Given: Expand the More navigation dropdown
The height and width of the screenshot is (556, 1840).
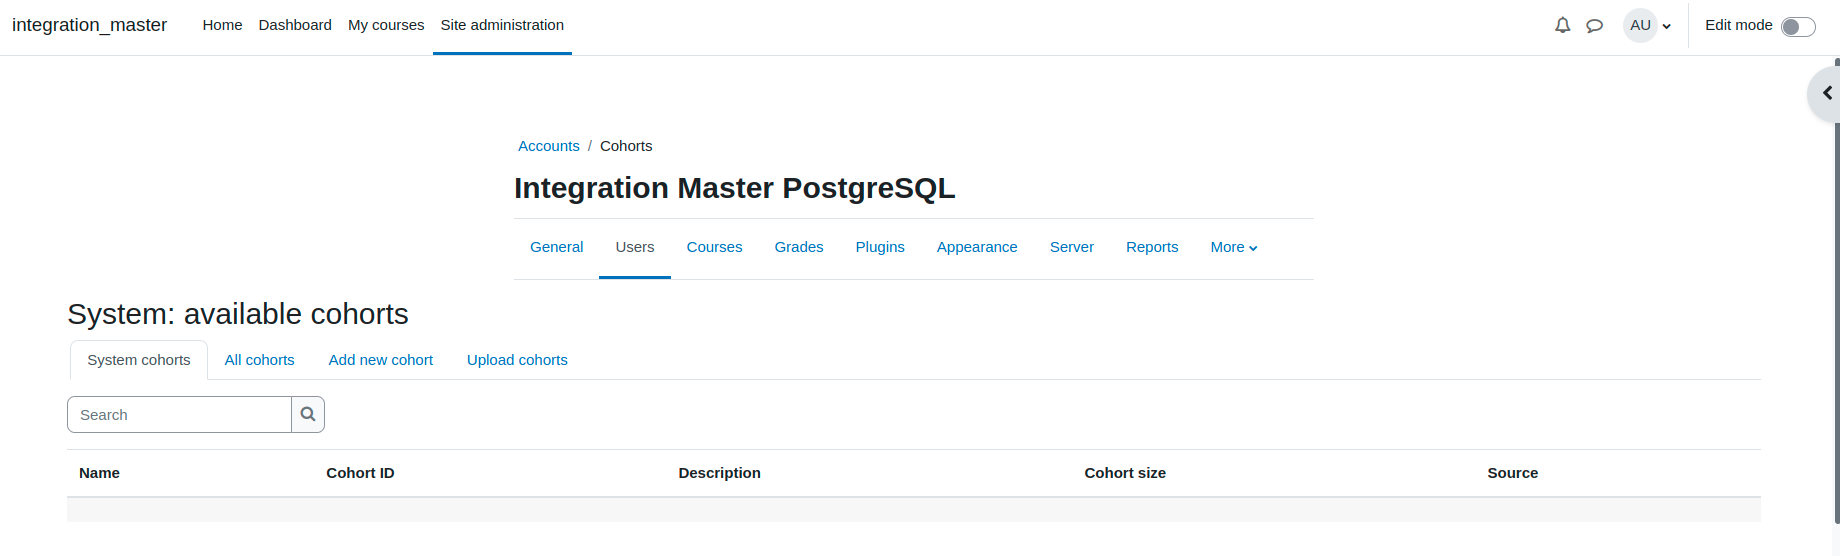Looking at the screenshot, I should tap(1234, 247).
